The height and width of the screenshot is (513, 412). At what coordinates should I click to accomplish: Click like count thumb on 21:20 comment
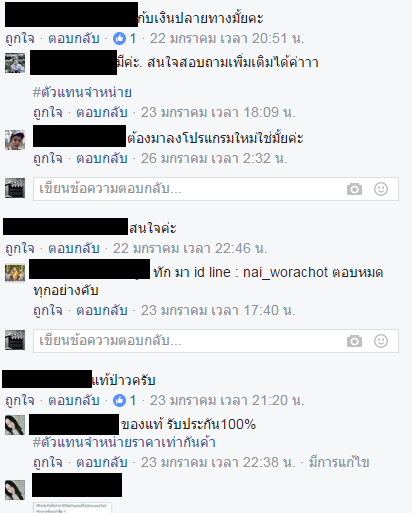click(x=119, y=401)
